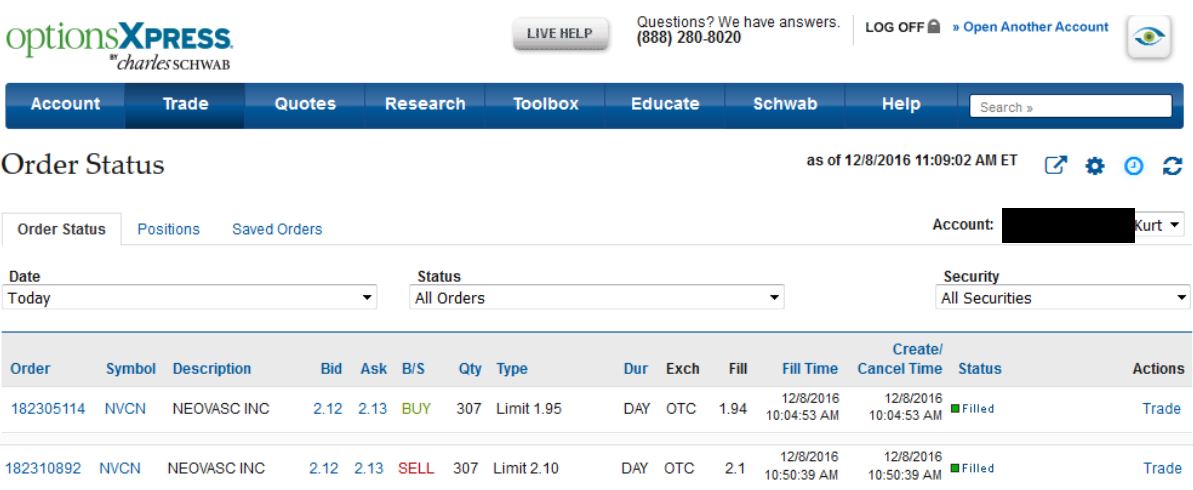The image size is (1193, 490).
Task: Open the Toolbox menu
Action: (x=545, y=104)
